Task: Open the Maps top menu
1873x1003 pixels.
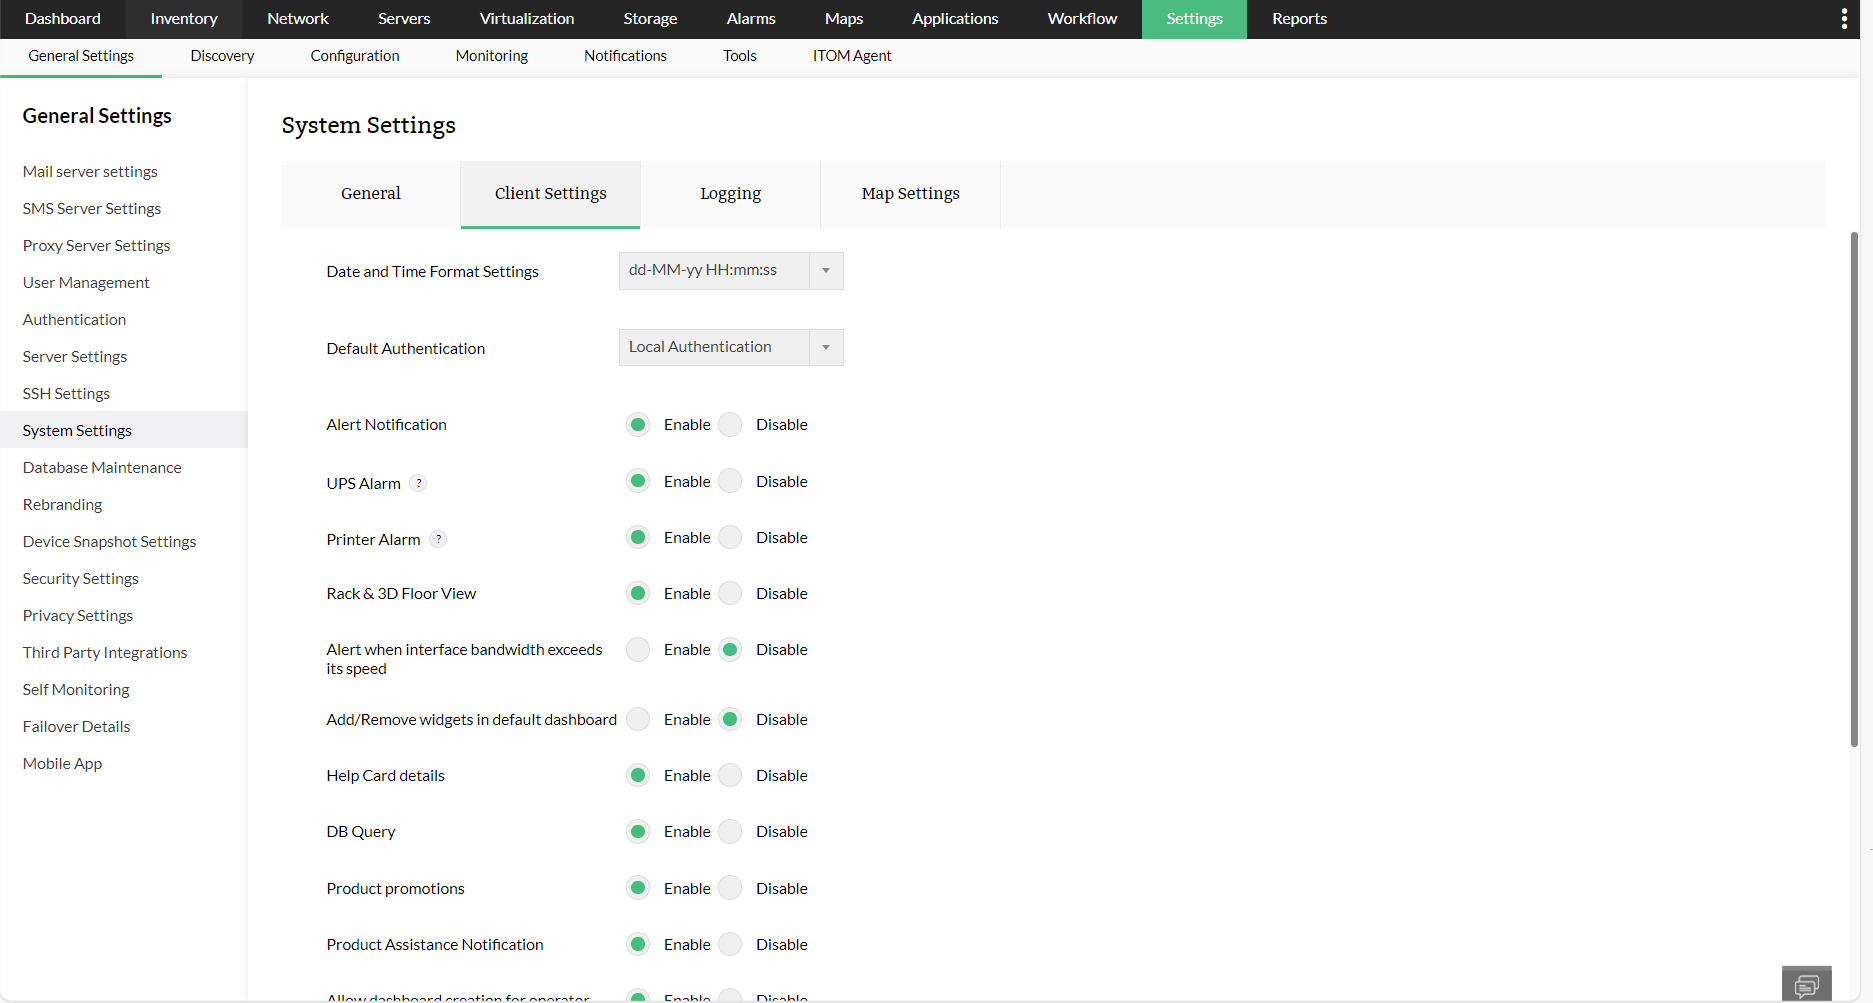Action: 844,19
